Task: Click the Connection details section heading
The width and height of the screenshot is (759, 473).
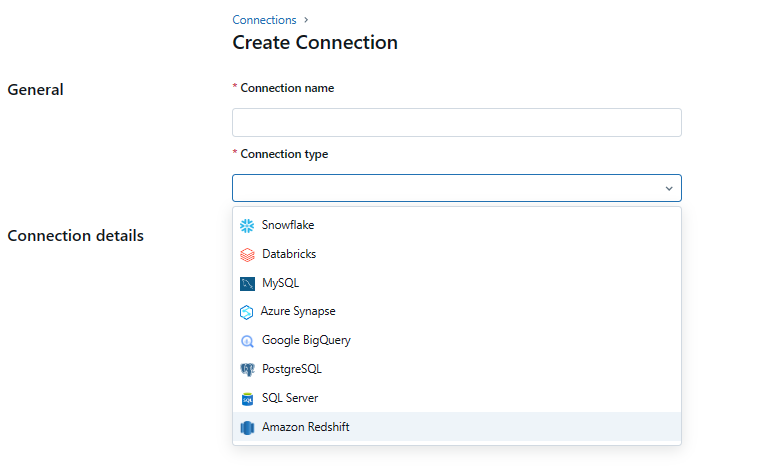Action: [76, 236]
